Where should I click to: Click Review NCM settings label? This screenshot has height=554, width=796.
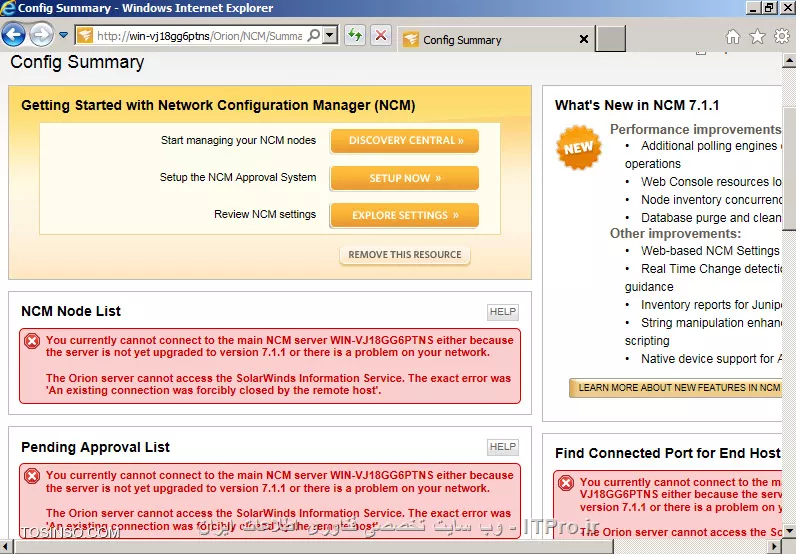[265, 215]
